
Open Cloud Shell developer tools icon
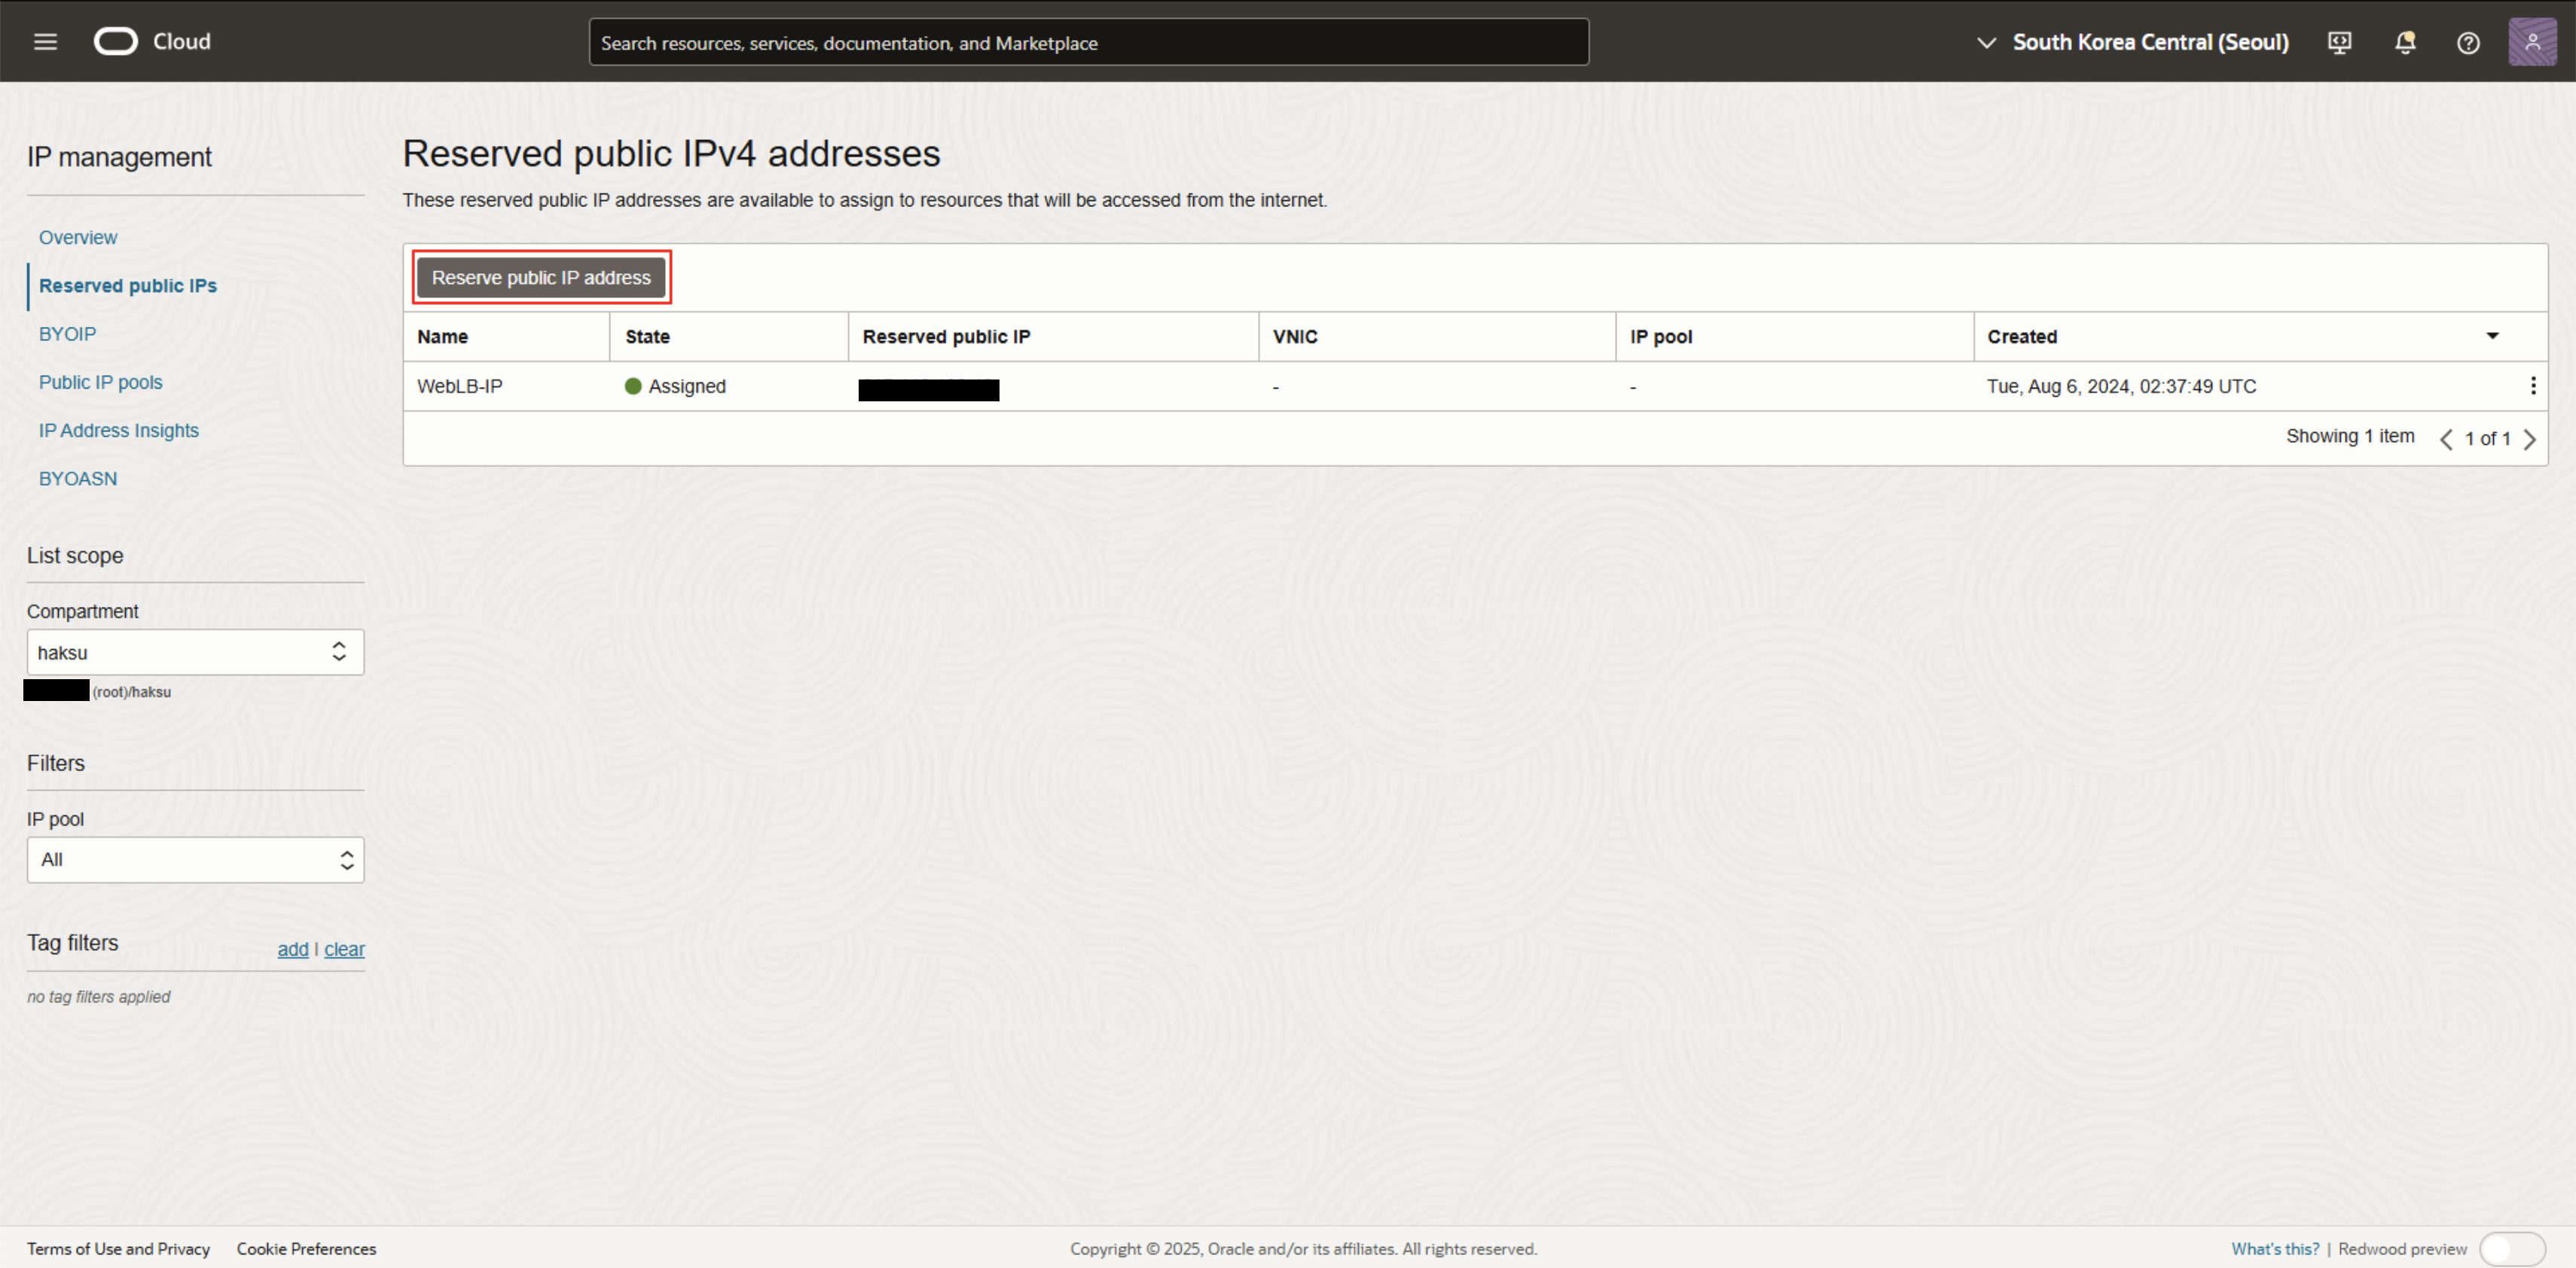click(2339, 42)
